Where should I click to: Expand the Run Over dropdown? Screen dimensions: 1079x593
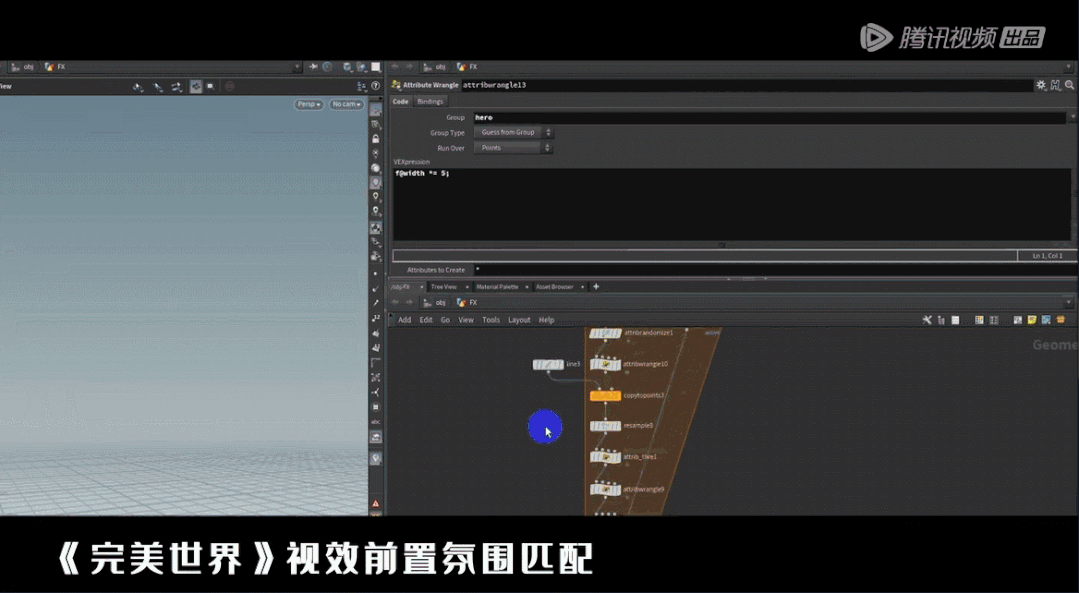[x=513, y=148]
